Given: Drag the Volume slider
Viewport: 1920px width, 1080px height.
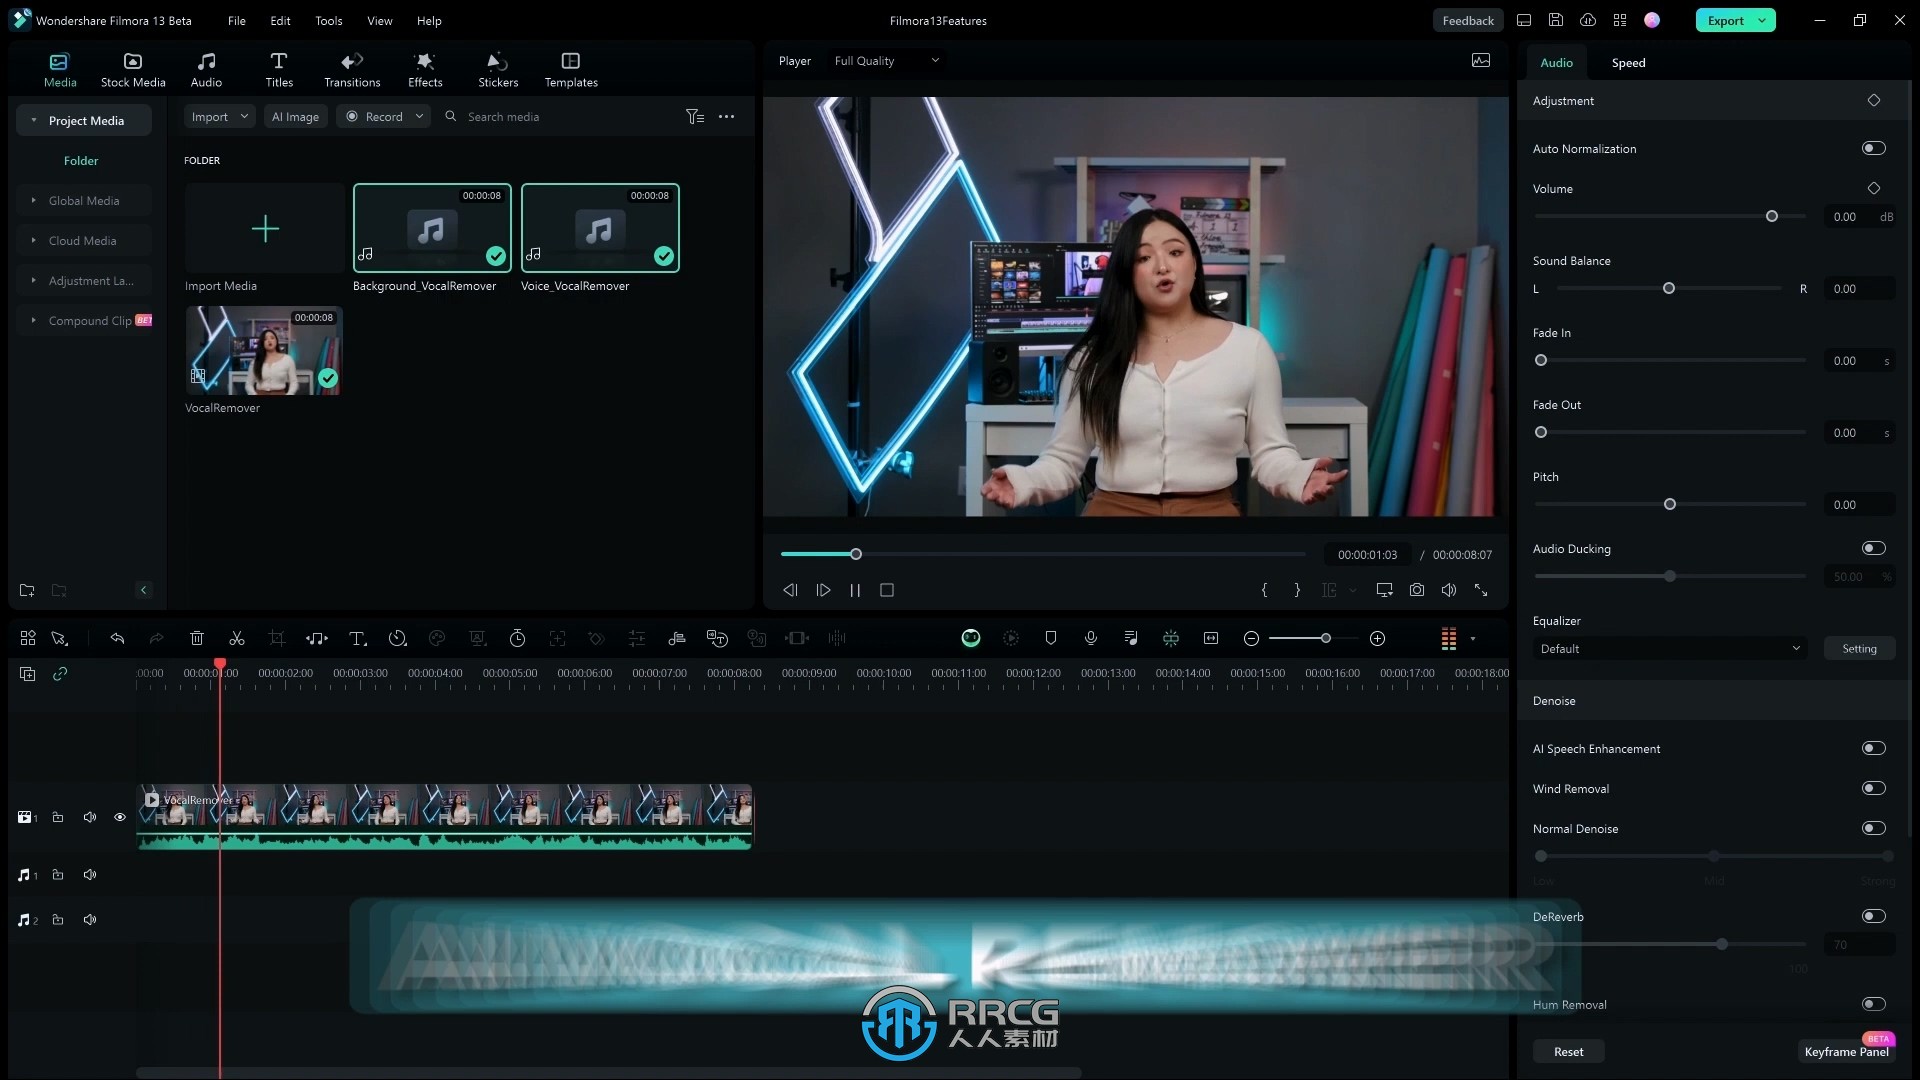Looking at the screenshot, I should 1771,215.
